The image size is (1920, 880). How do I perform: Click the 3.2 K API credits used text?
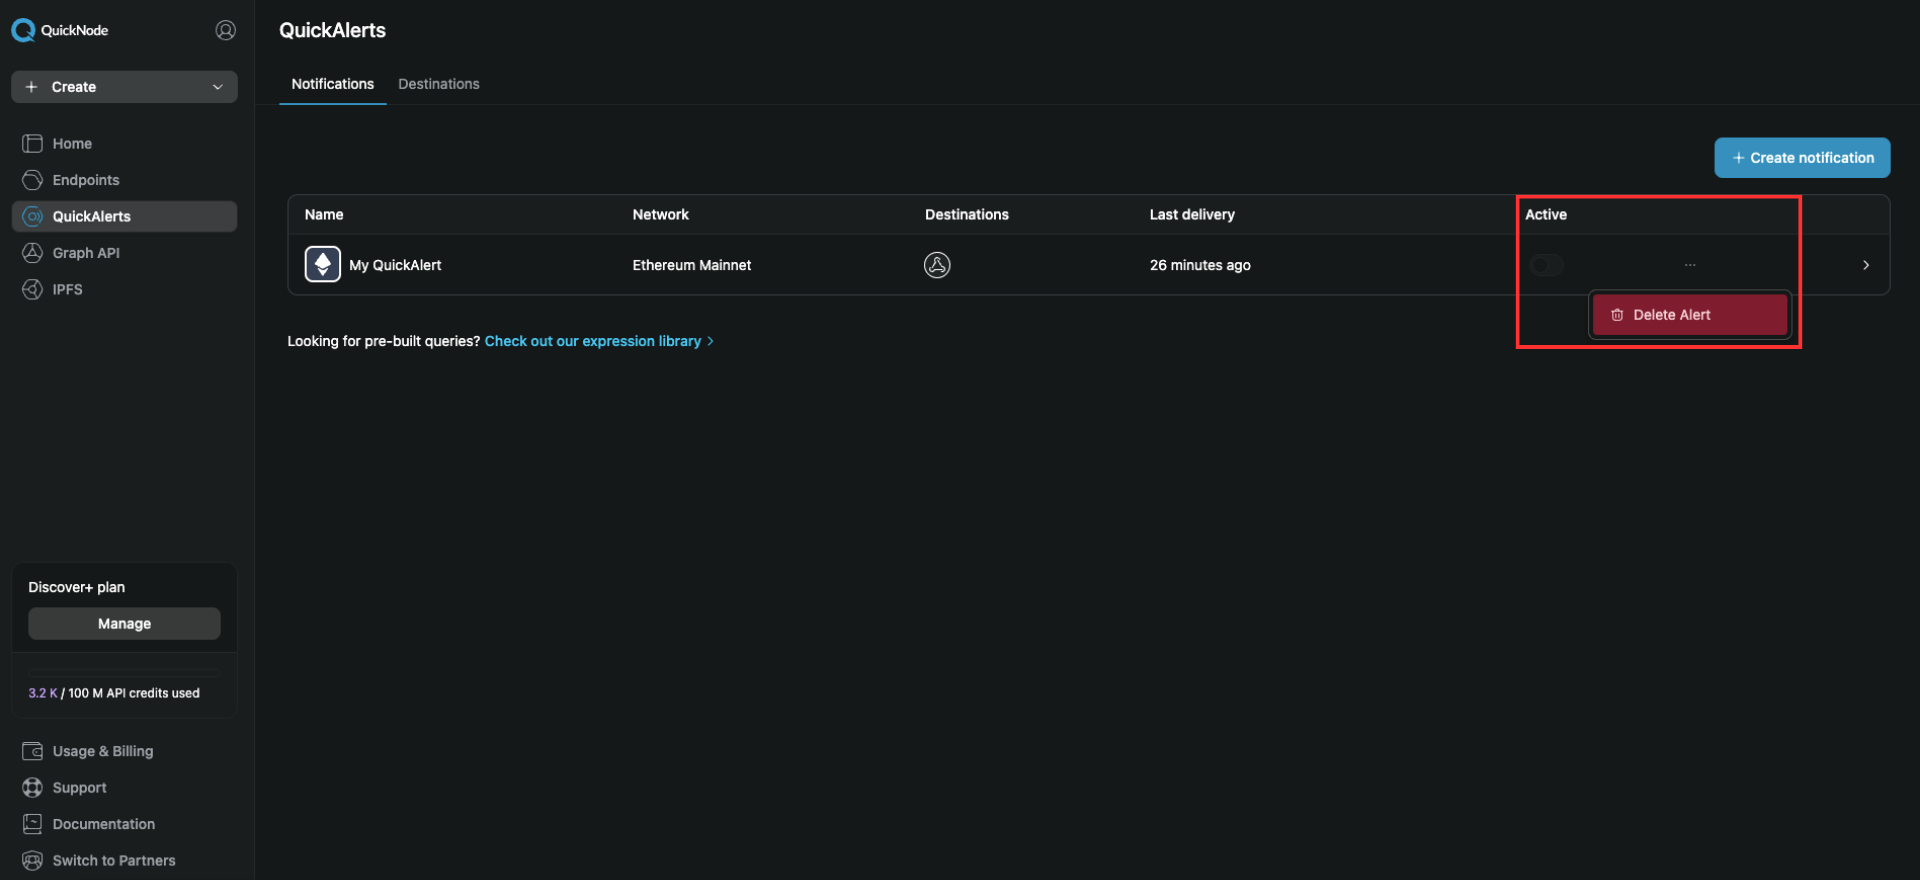(x=114, y=693)
